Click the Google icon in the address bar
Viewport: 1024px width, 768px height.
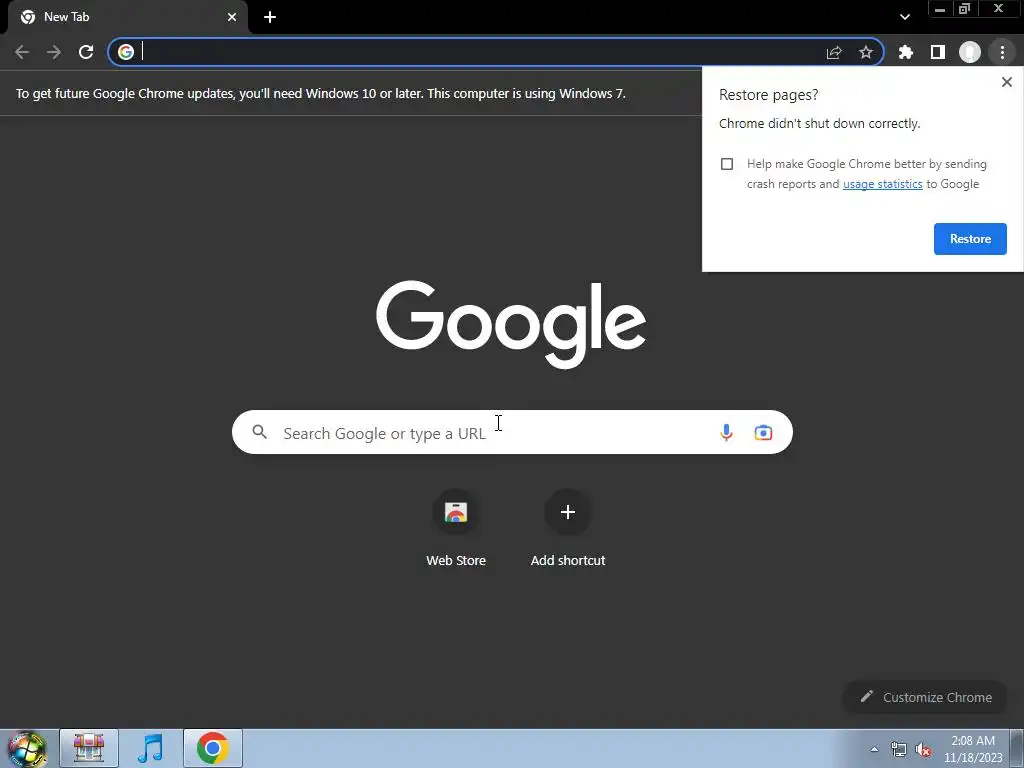(x=126, y=52)
